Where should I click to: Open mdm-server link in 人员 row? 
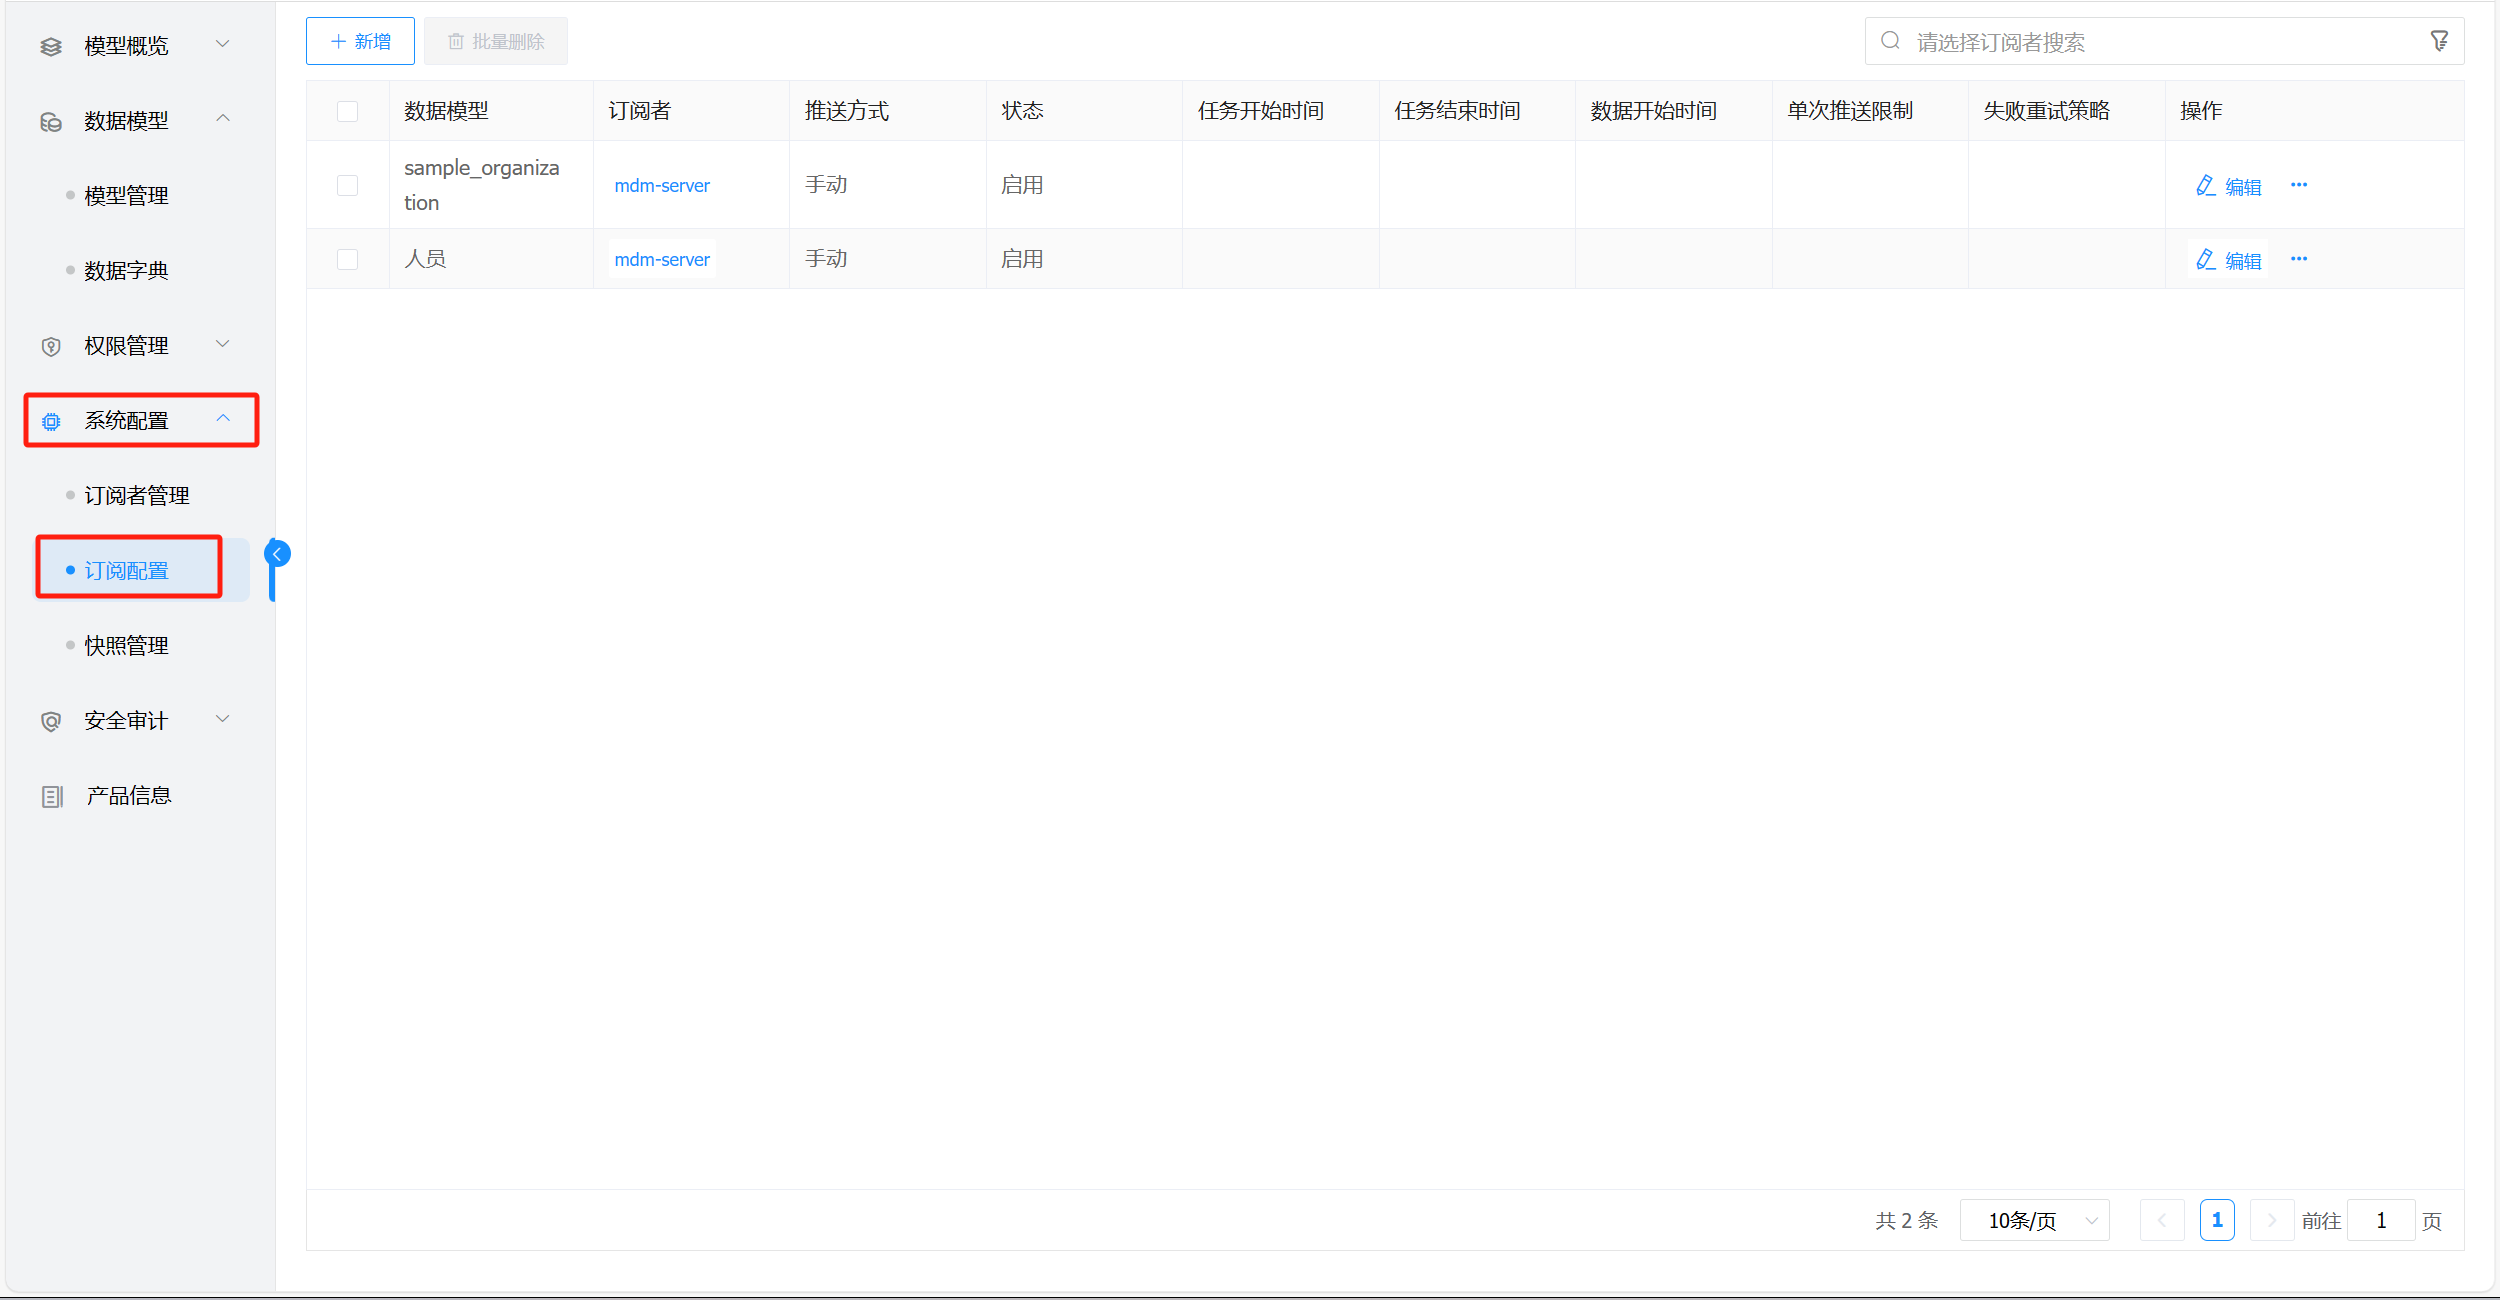click(x=662, y=259)
